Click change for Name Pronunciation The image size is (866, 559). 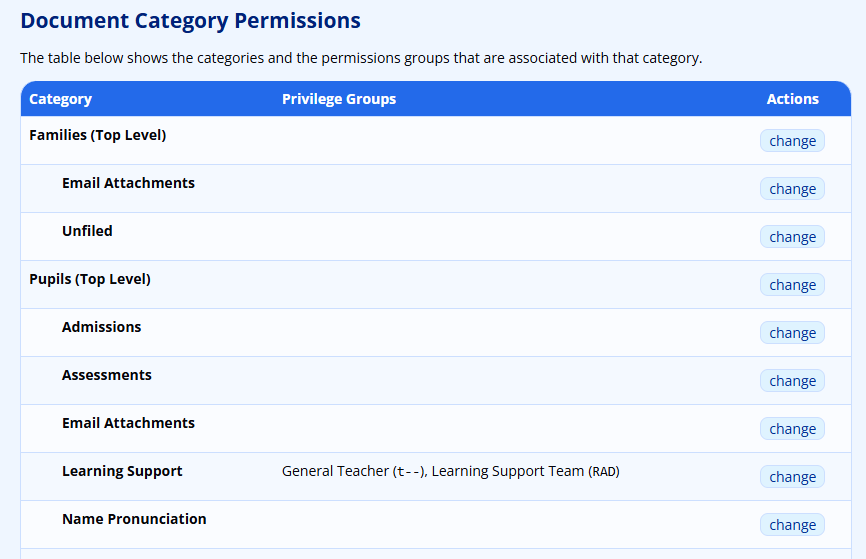point(792,525)
